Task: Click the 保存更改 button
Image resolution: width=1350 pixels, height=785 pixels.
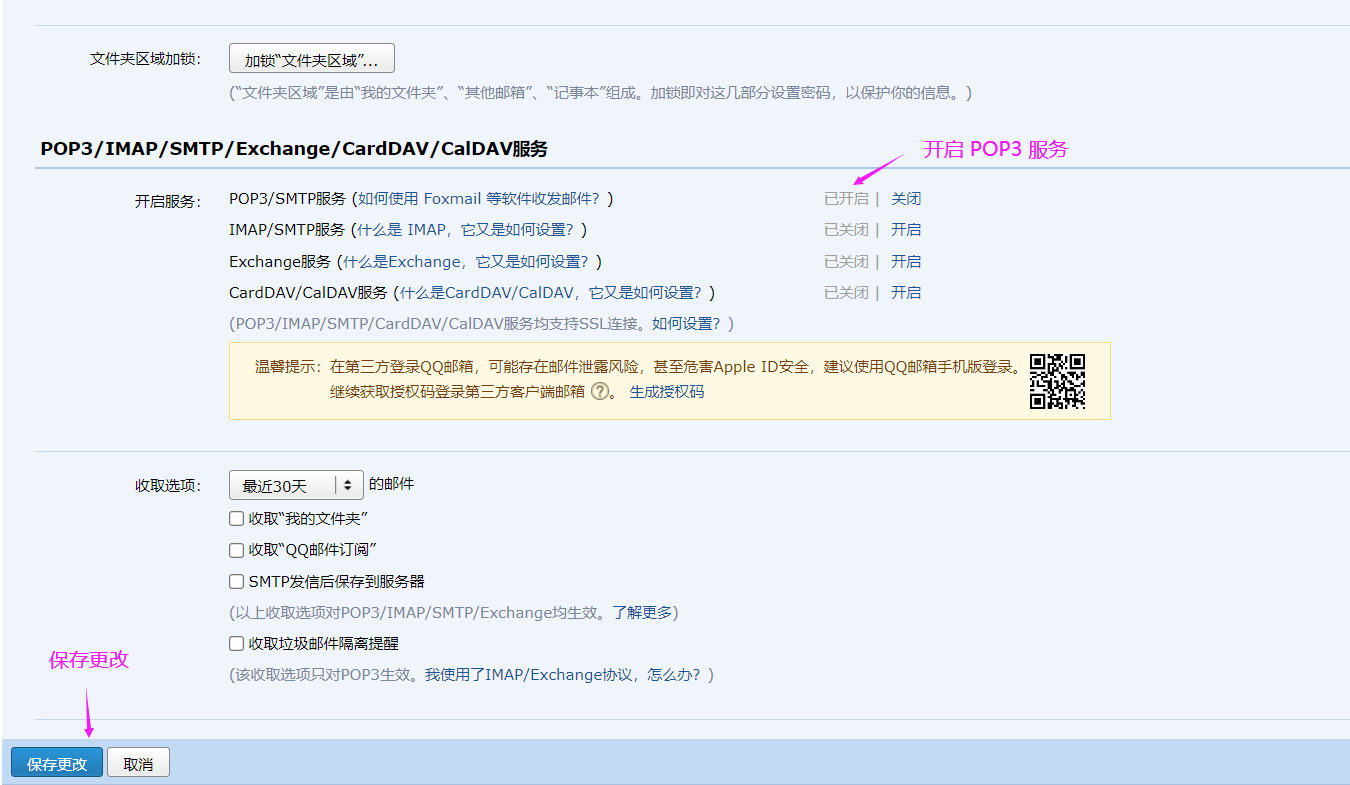Action: (x=57, y=763)
